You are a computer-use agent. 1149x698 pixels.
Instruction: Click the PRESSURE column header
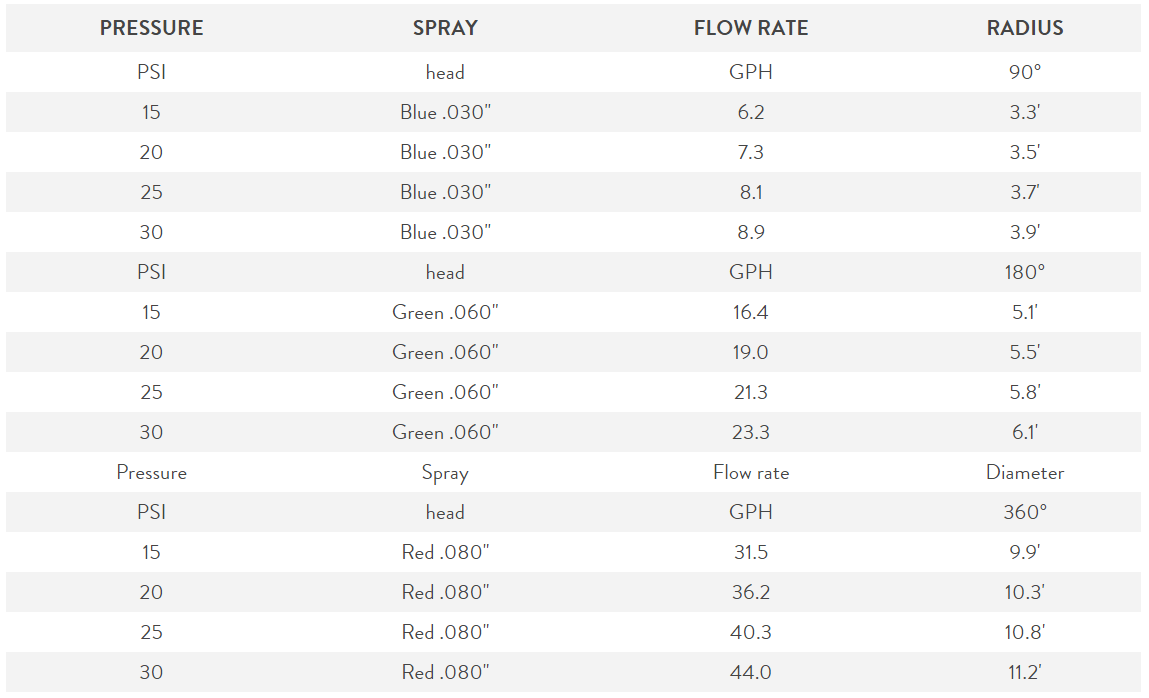[x=152, y=28]
